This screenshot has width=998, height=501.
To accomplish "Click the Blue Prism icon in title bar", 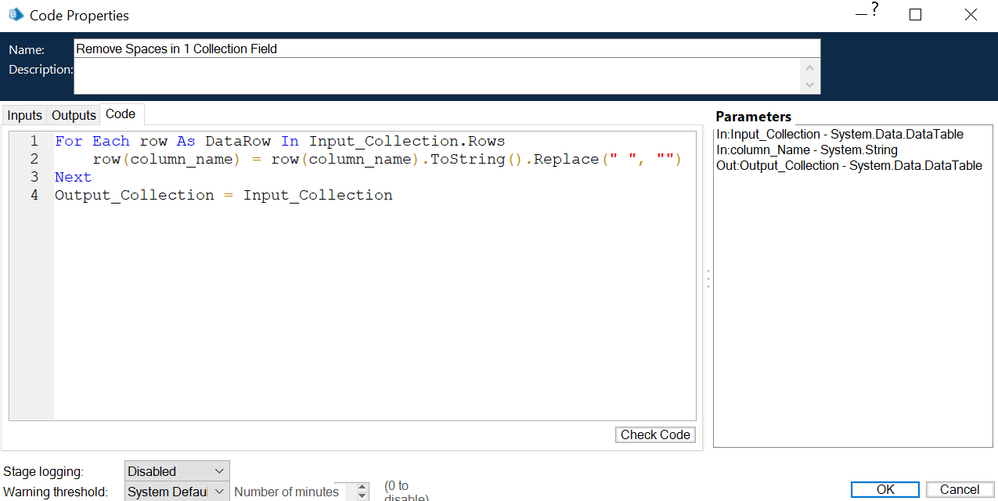I will click(x=15, y=15).
